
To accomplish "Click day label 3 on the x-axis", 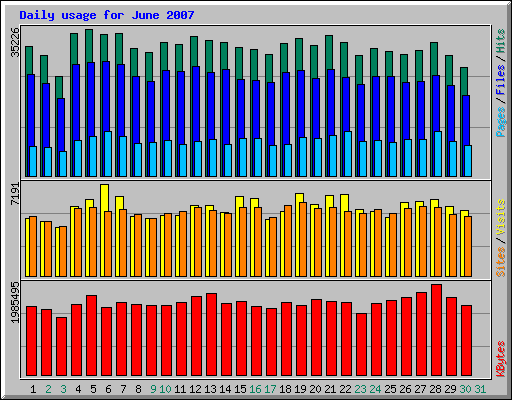I will (x=63, y=389).
